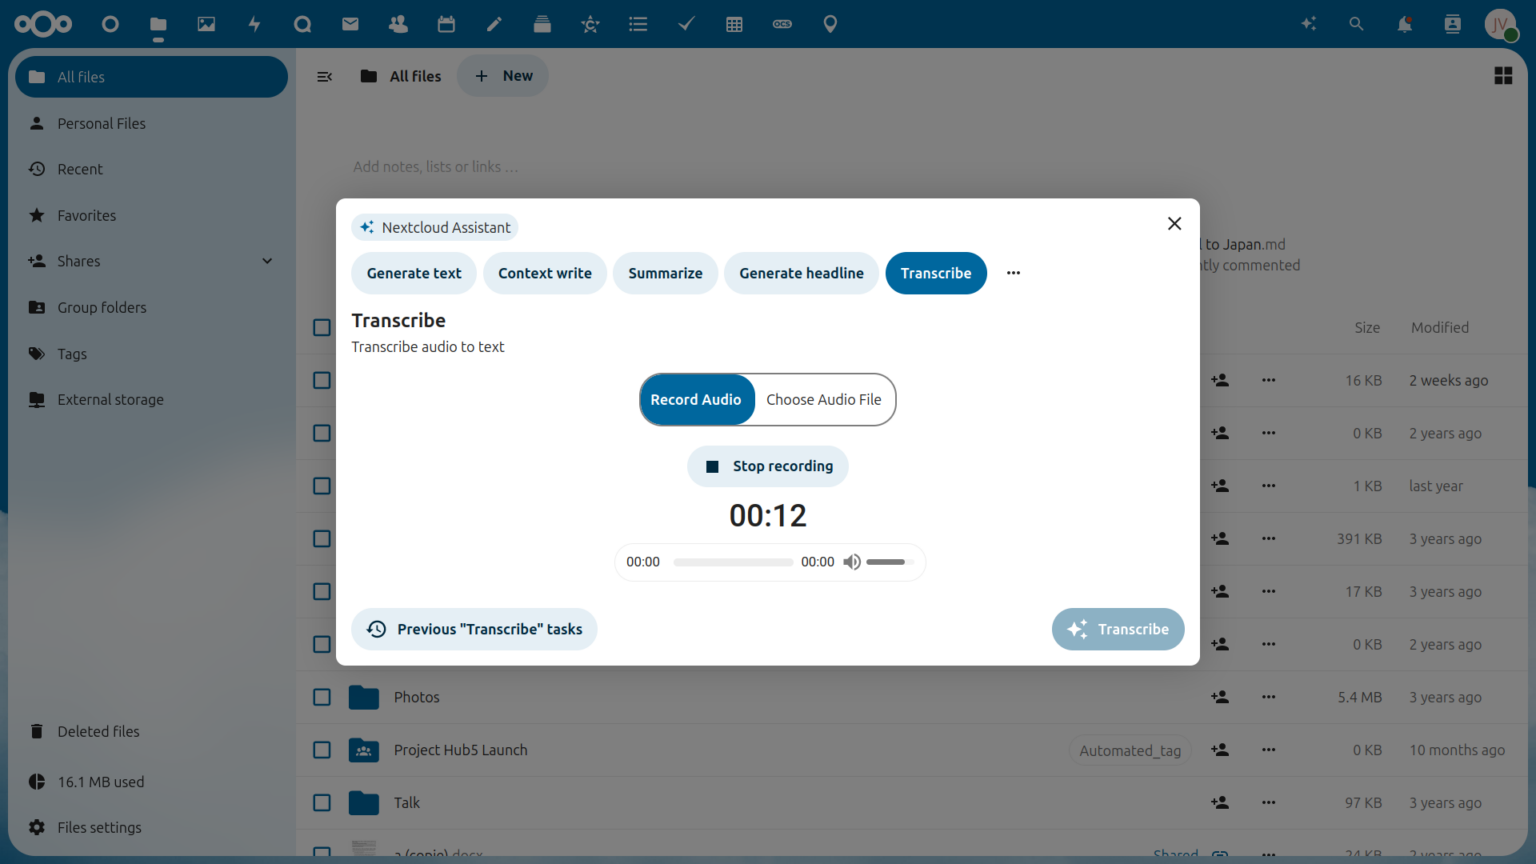Viewport: 1536px width, 864px height.
Task: Switch to the Generate headline tab
Action: coord(801,272)
